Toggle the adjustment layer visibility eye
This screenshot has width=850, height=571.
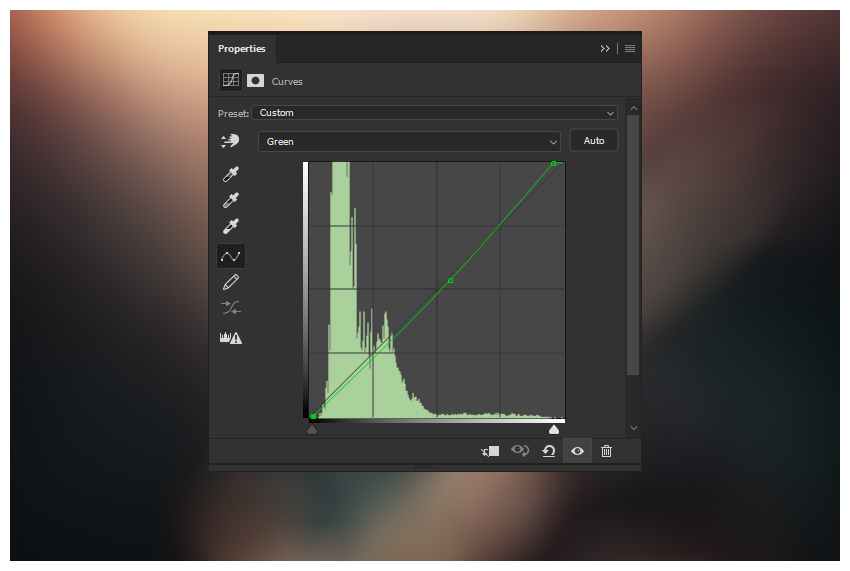click(577, 451)
